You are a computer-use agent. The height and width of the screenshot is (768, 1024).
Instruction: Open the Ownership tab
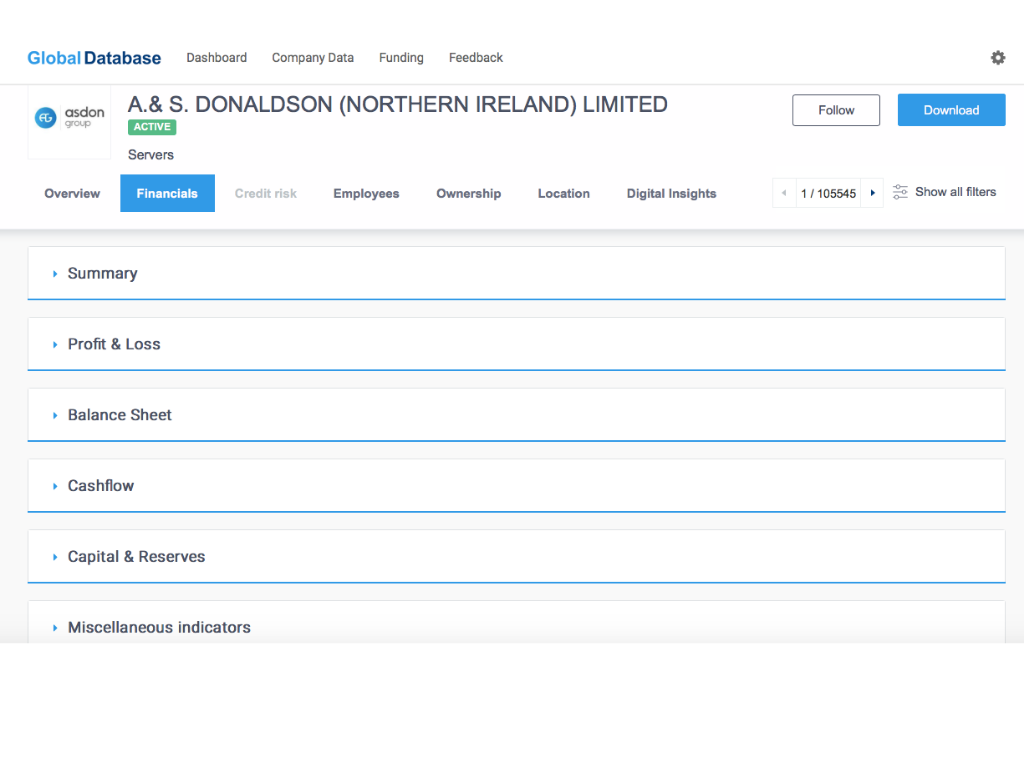[468, 194]
